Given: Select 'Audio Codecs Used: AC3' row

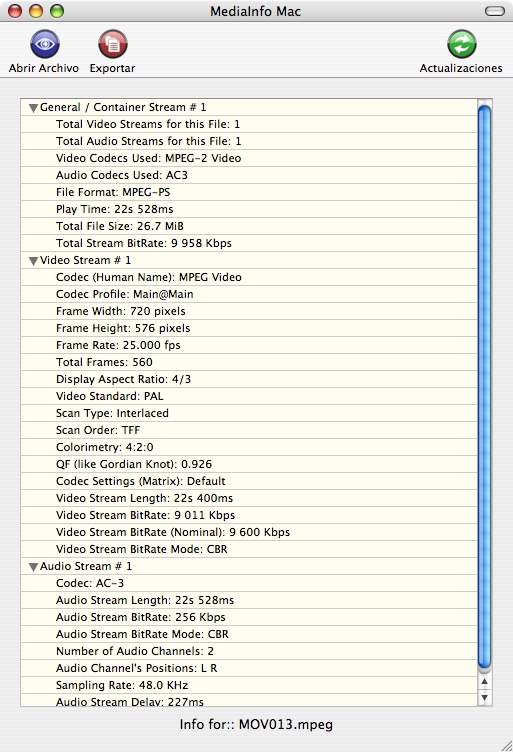Looking at the screenshot, I should click(x=249, y=175).
